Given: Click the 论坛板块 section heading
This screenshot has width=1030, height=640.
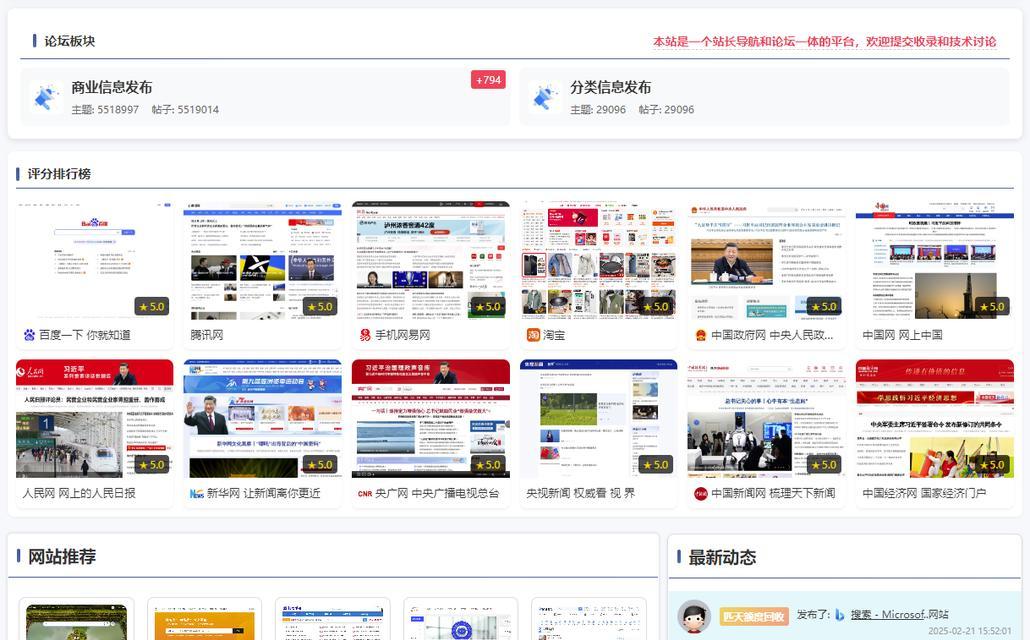Looking at the screenshot, I should pyautogui.click(x=70, y=41).
